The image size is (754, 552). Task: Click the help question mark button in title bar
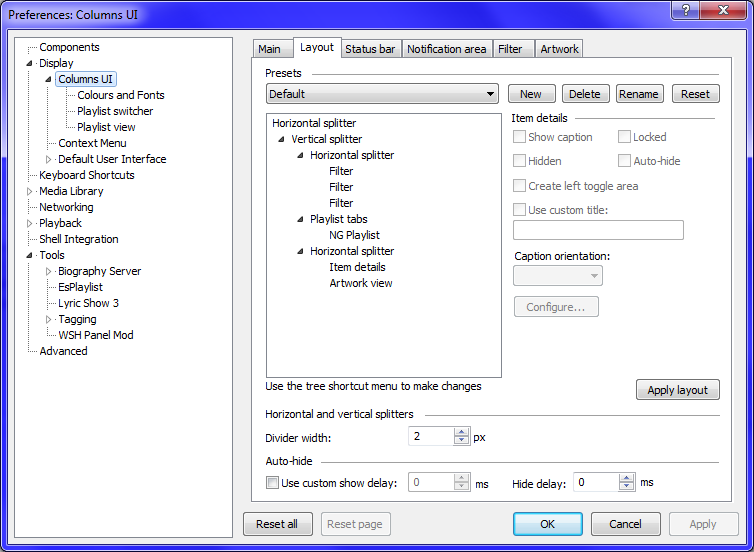pyautogui.click(x=686, y=10)
